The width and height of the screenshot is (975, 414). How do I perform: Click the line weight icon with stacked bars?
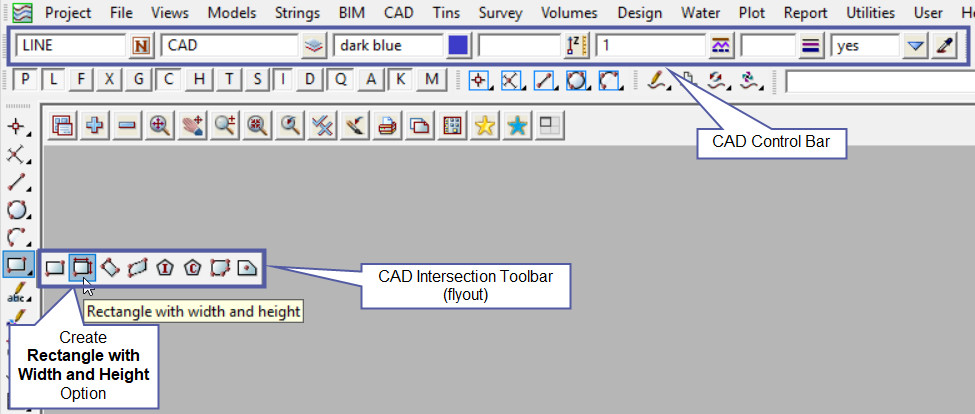[x=810, y=46]
